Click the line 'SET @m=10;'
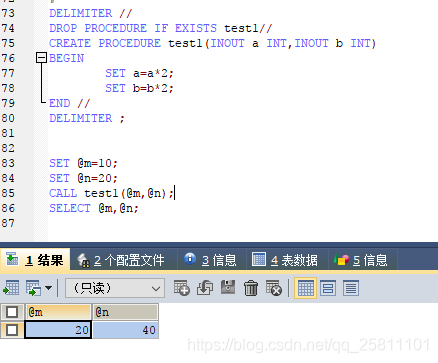 83,163
